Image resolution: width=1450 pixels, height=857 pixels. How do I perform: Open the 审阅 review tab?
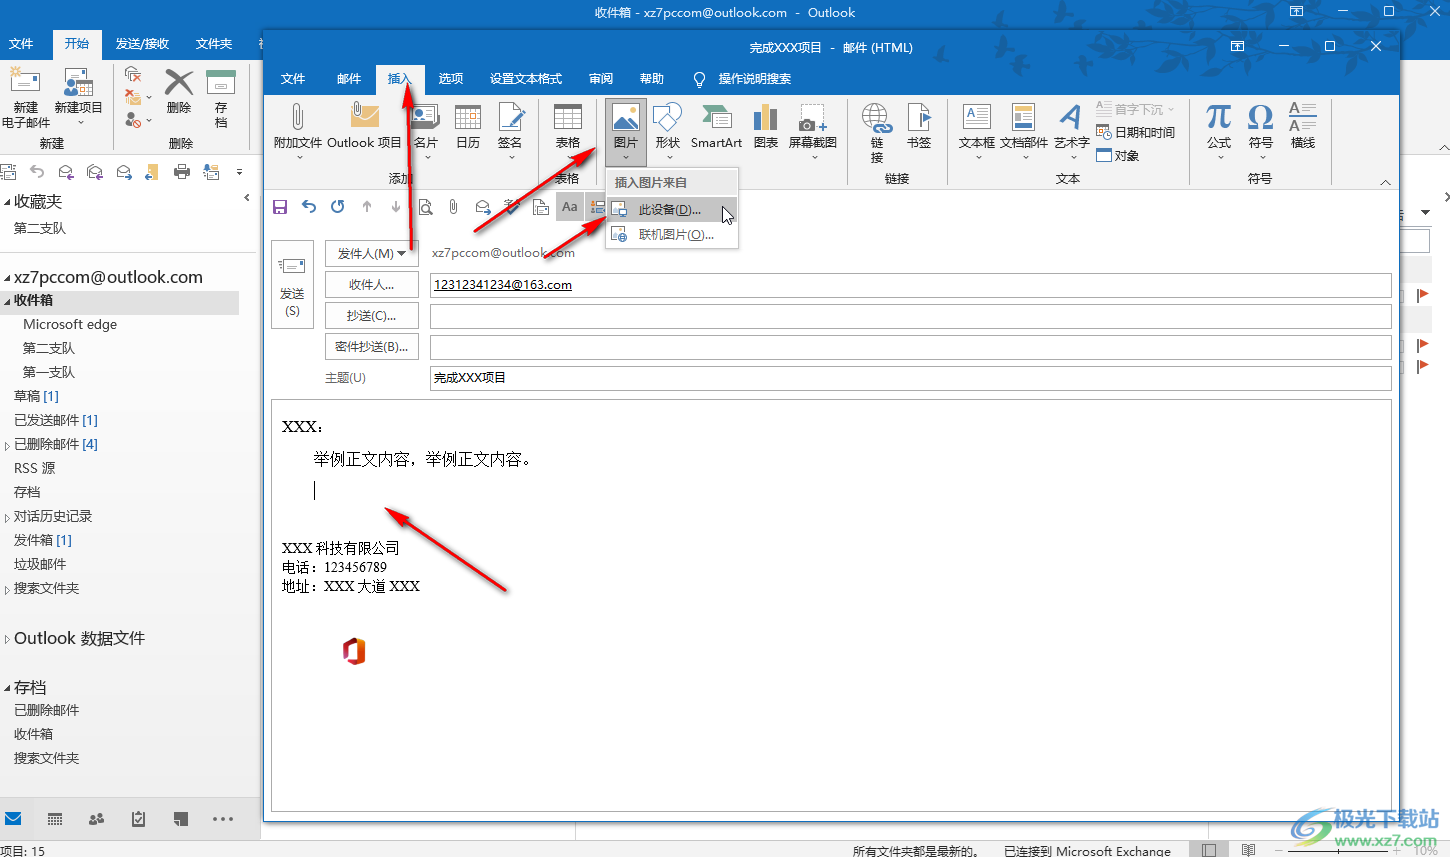pyautogui.click(x=601, y=79)
